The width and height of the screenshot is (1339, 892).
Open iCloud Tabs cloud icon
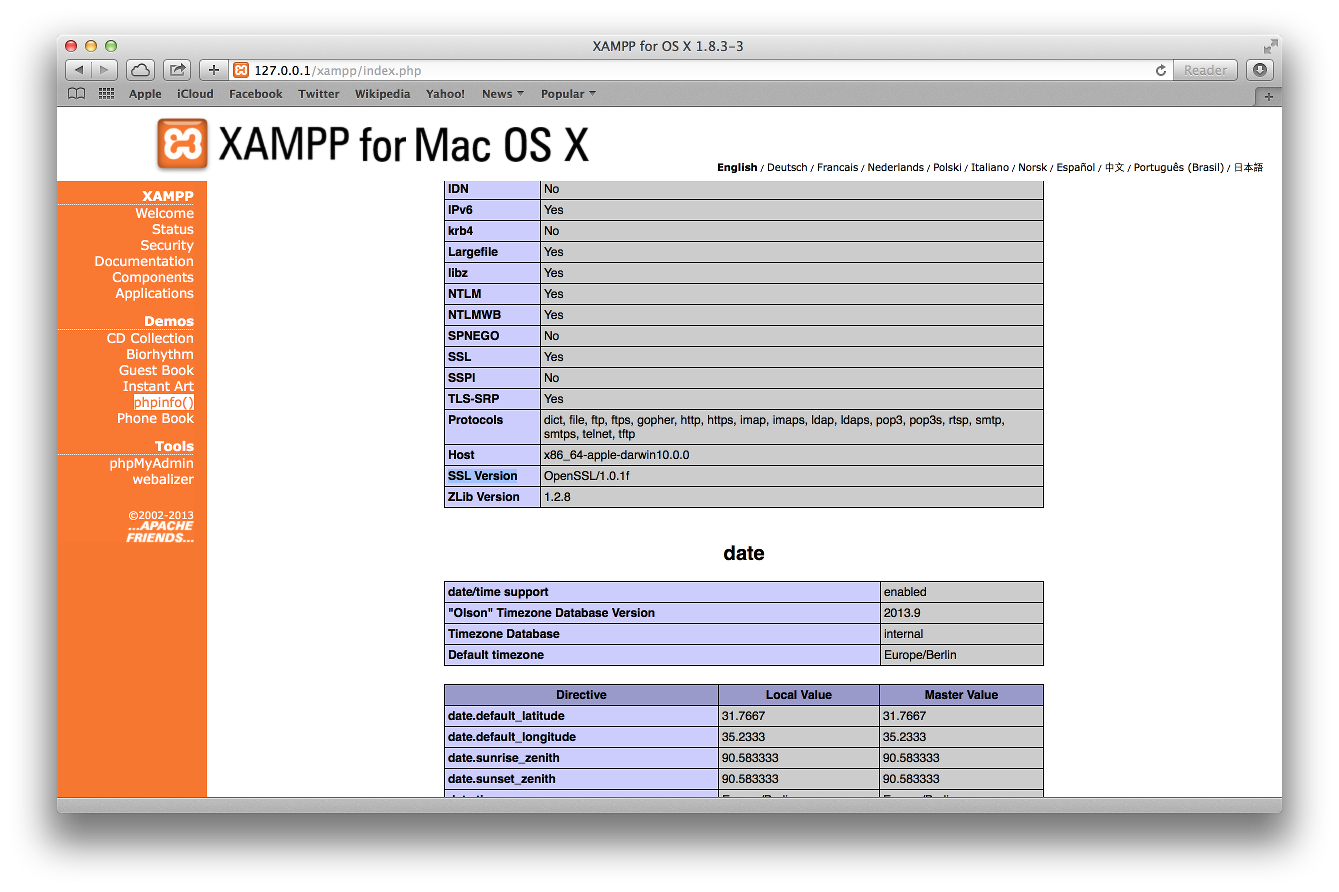[x=141, y=70]
